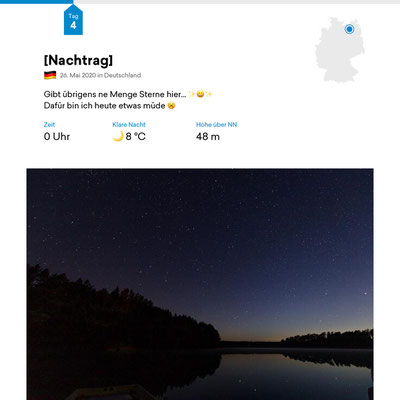Click the Höhe über NN label
Screen dimensions: 400x400
216,125
